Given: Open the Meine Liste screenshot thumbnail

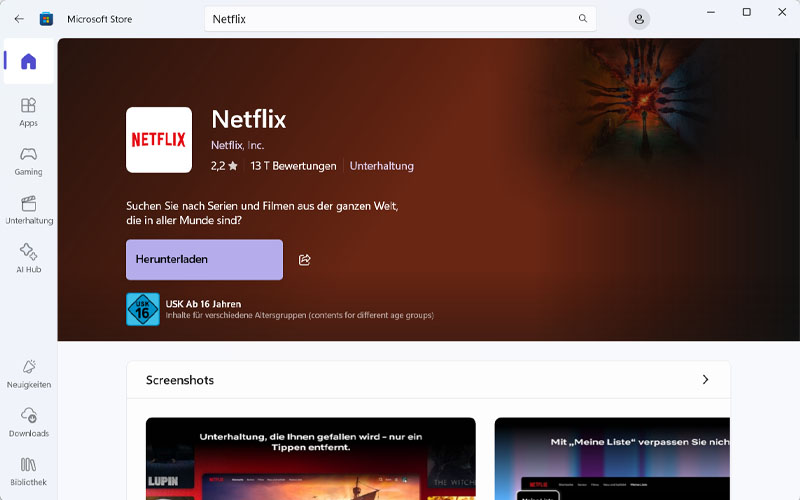Looking at the screenshot, I should tap(612, 459).
